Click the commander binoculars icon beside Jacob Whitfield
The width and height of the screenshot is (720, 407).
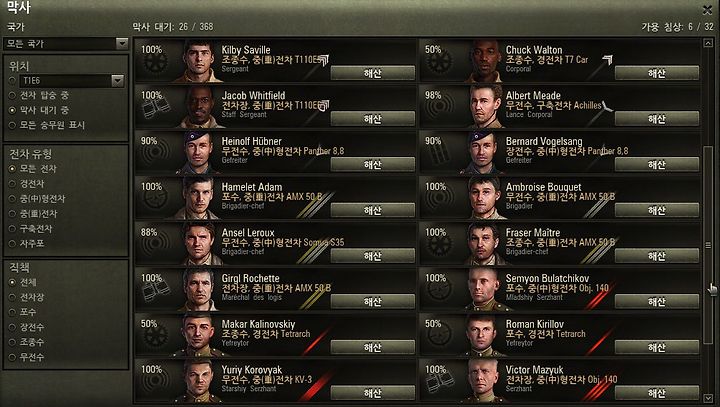tap(155, 109)
